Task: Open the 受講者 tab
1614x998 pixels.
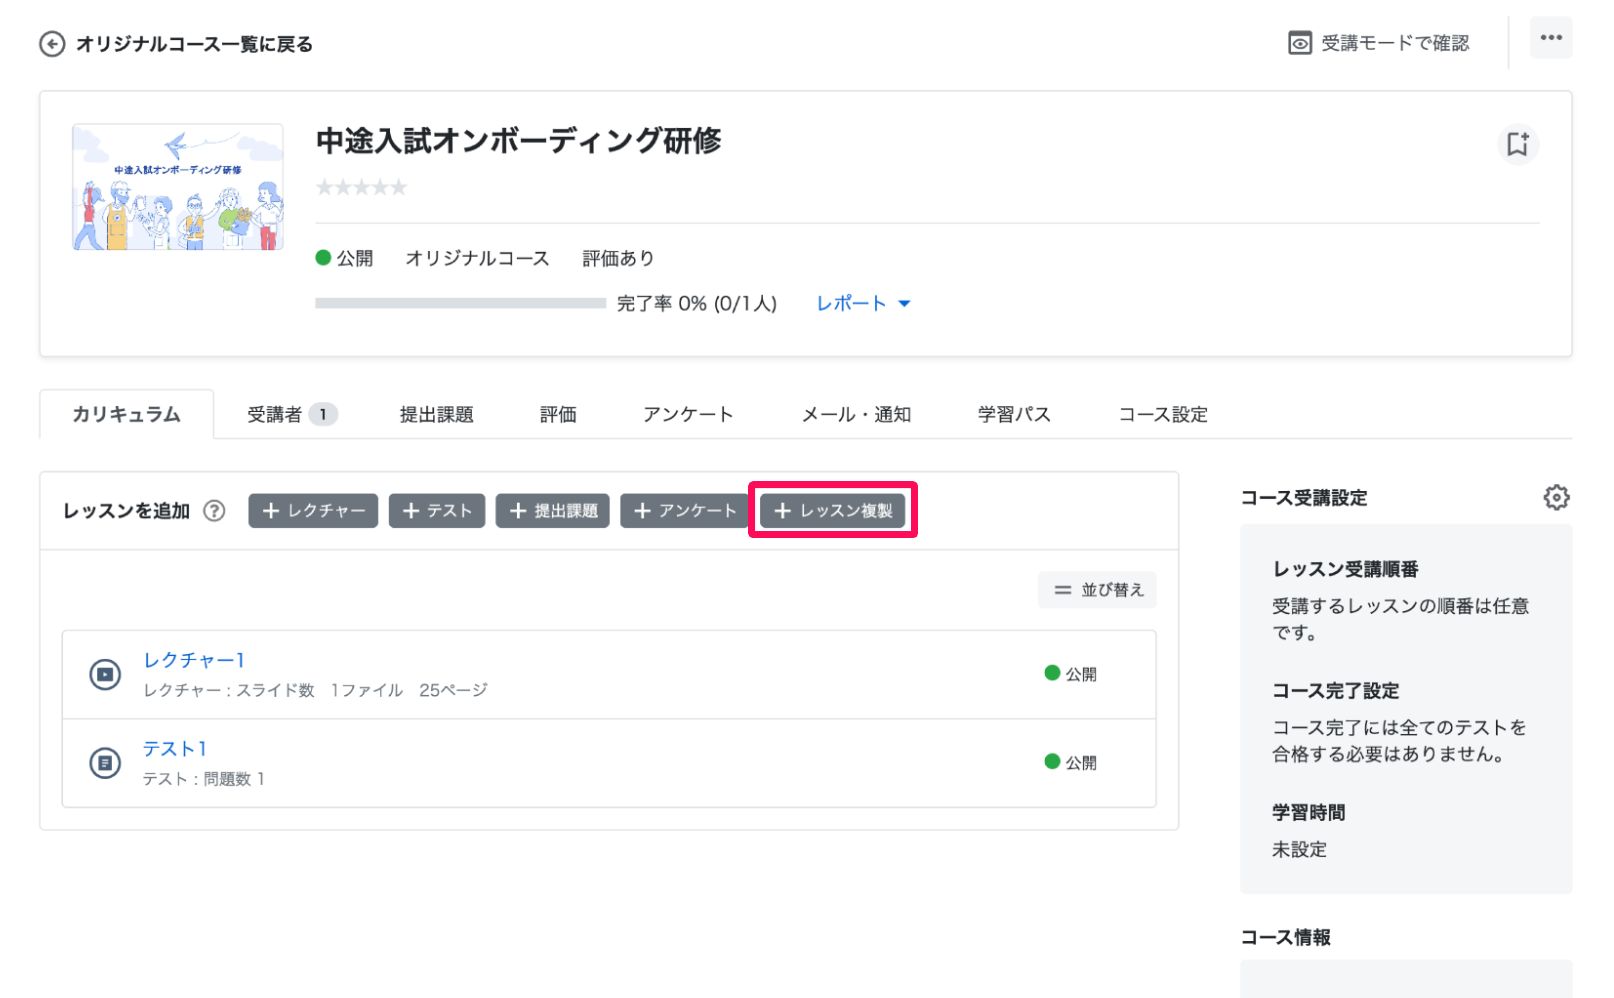Action: (292, 414)
